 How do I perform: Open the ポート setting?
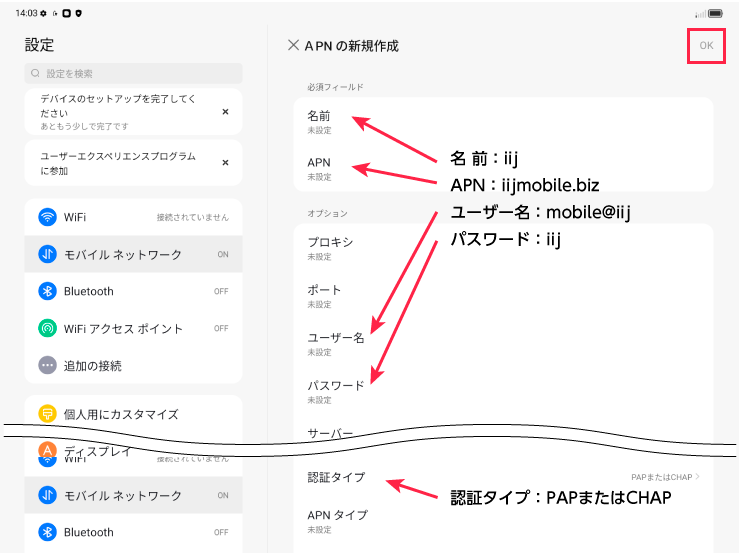(x=503, y=296)
